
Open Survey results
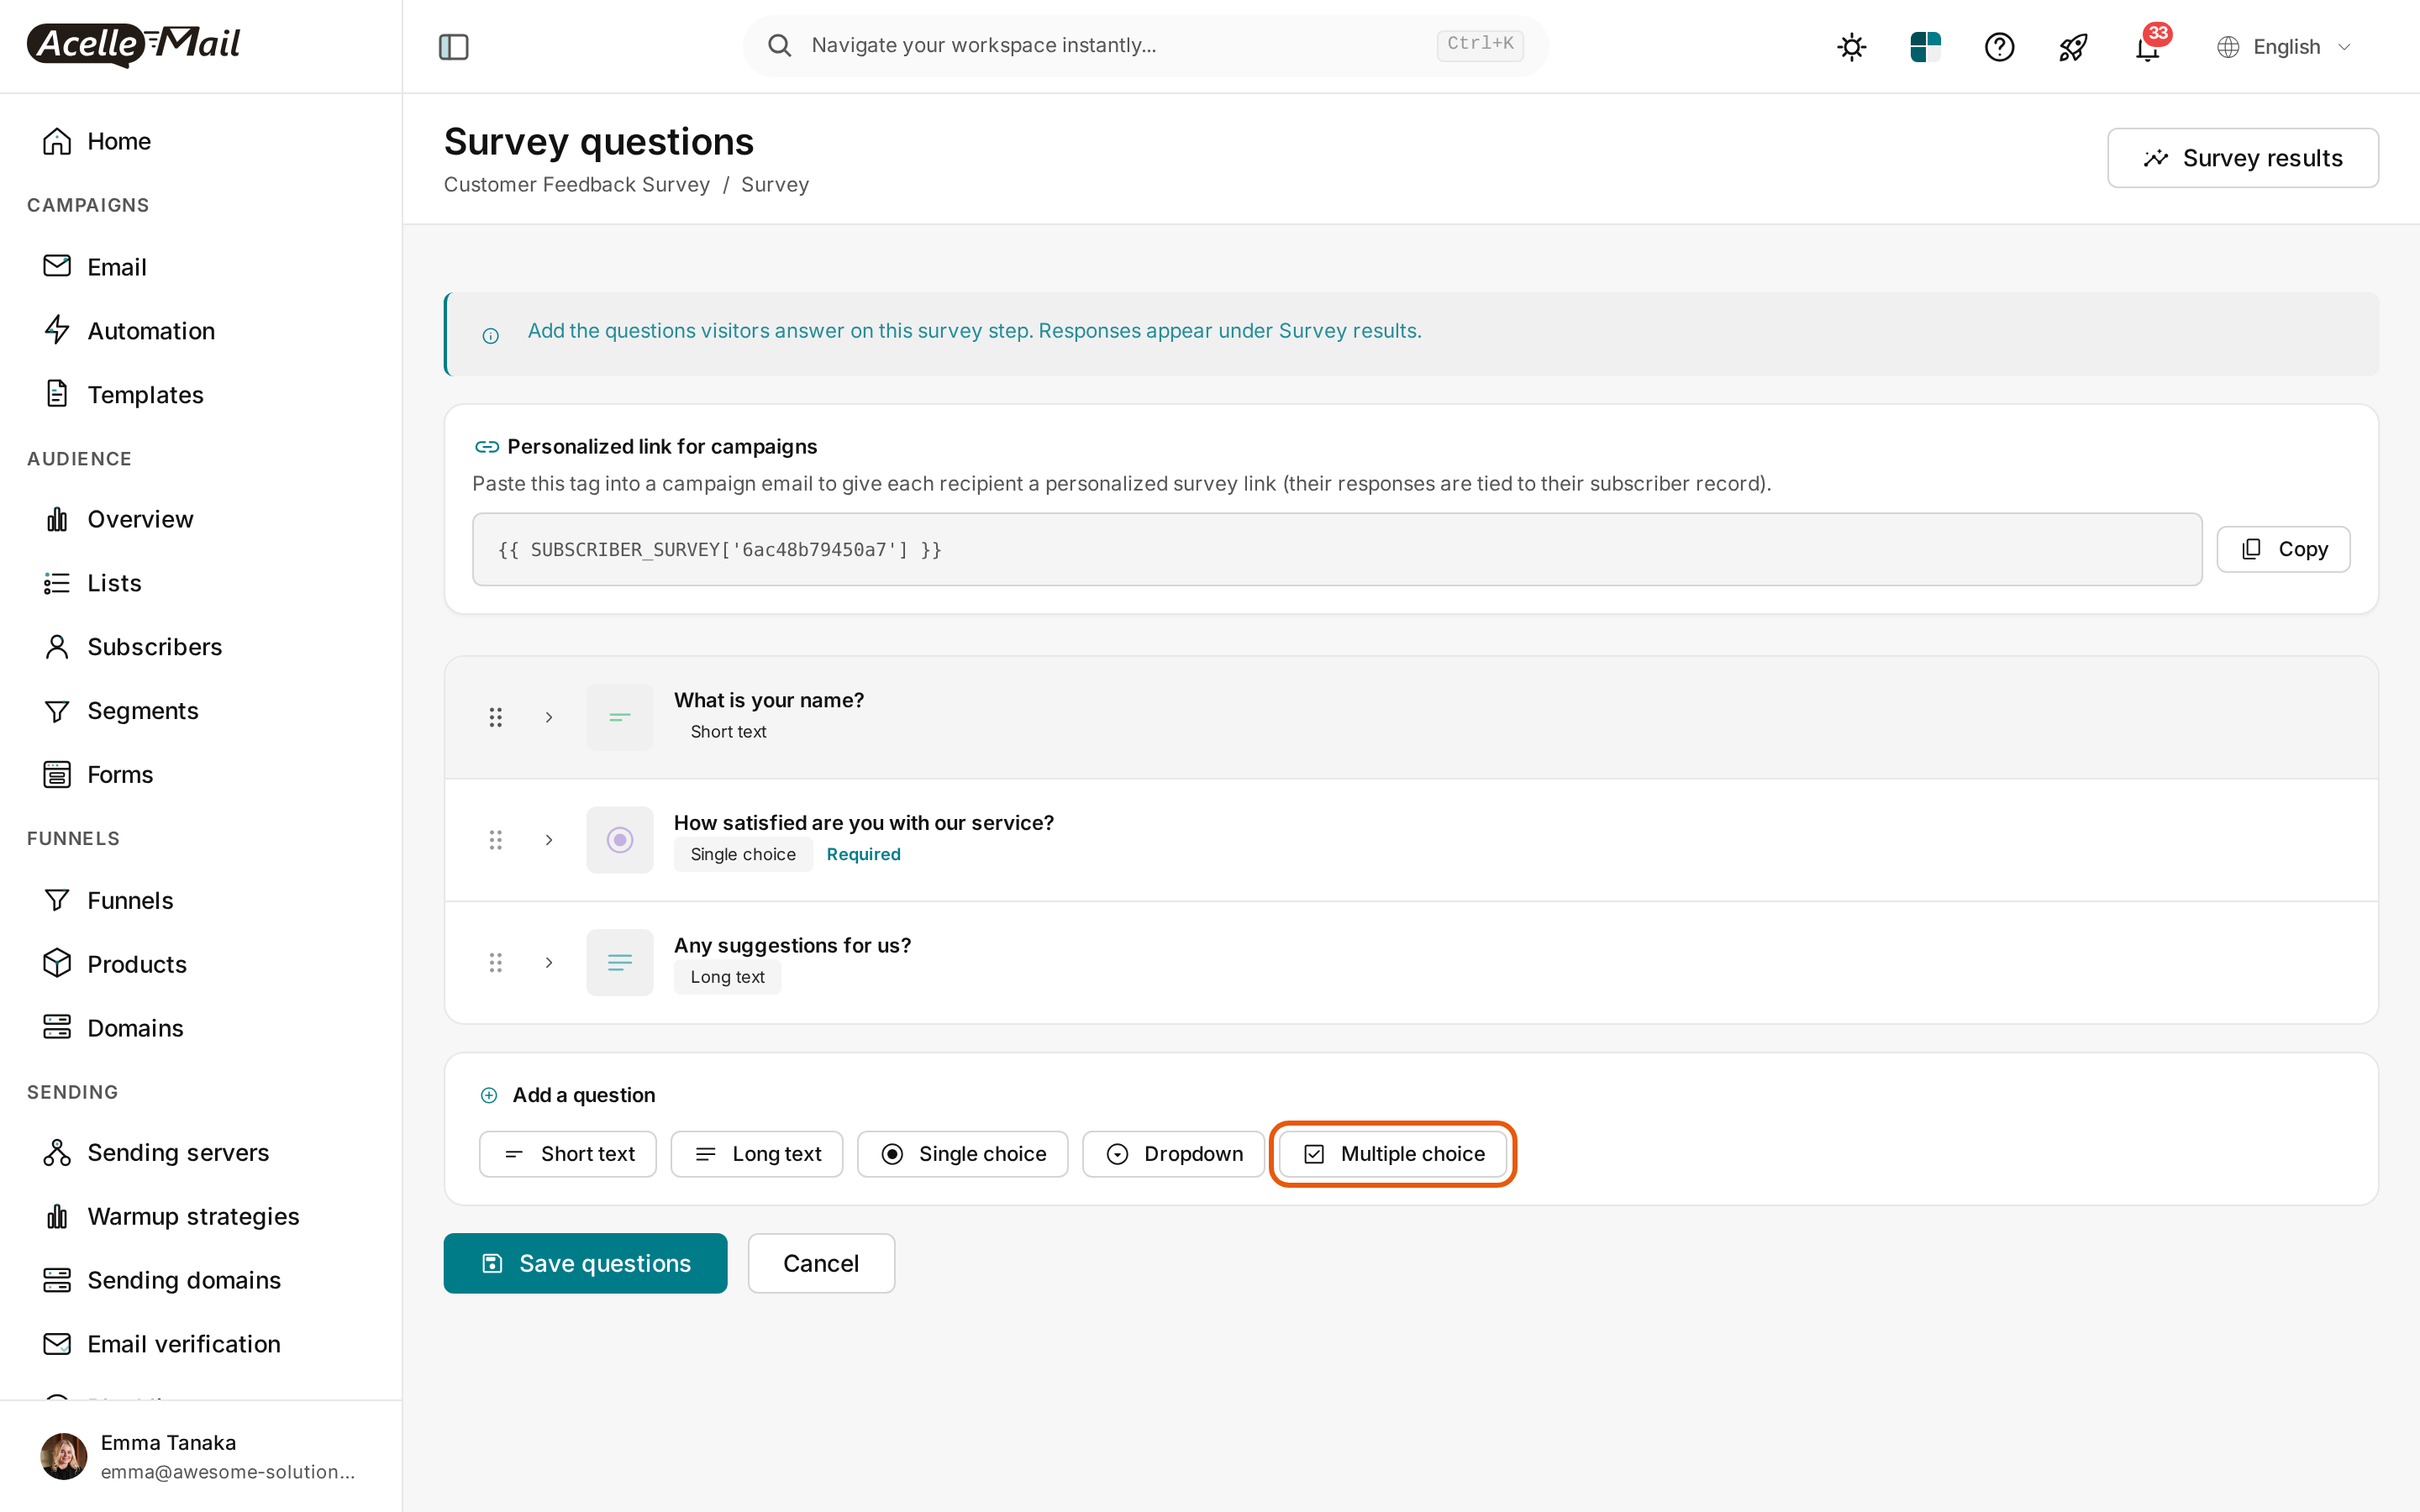coord(2242,157)
